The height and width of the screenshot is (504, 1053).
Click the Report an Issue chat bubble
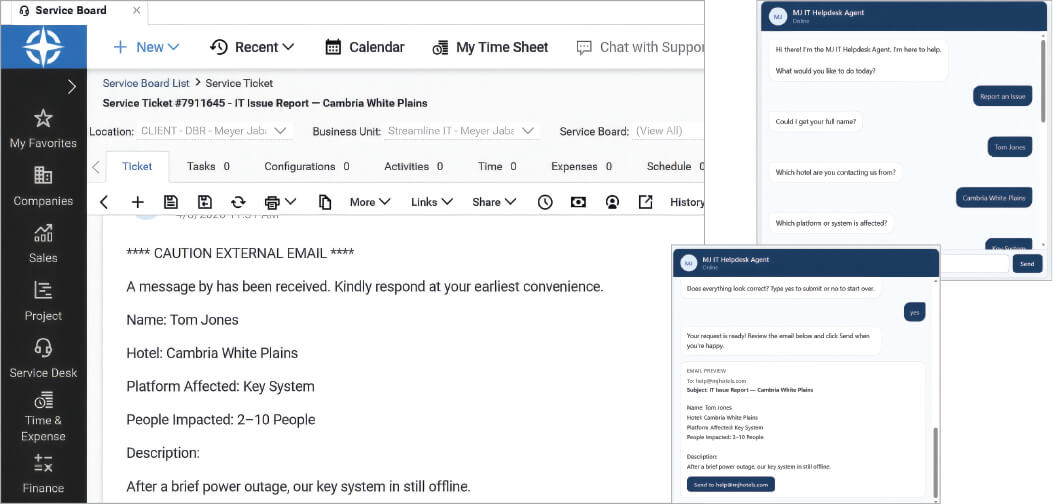pos(1002,96)
